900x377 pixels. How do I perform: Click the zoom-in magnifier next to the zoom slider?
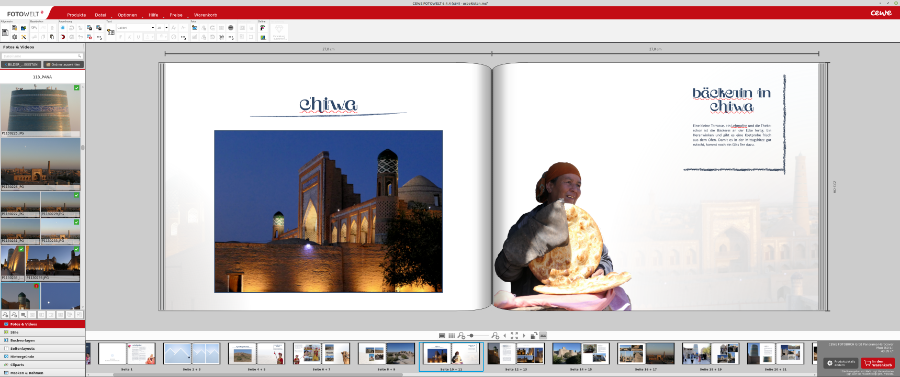coord(495,335)
